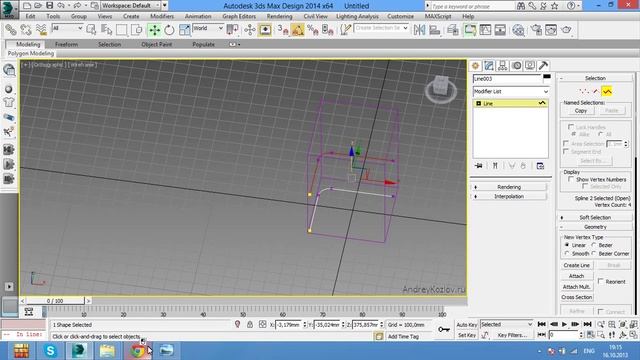
Task: Go to the animation end frame
Action: 588,324
